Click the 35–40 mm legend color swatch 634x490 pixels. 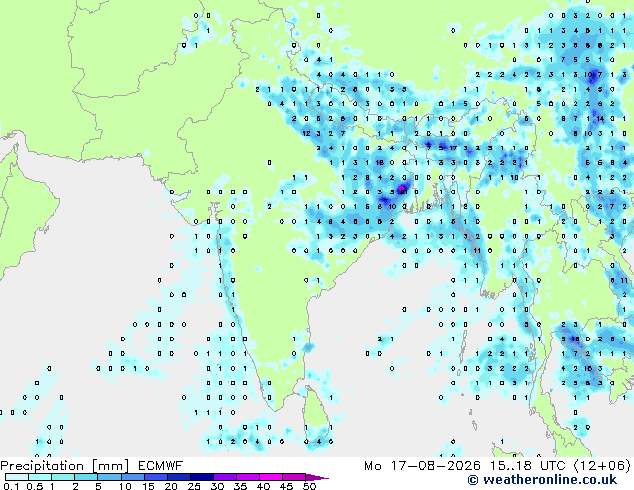click(x=247, y=477)
